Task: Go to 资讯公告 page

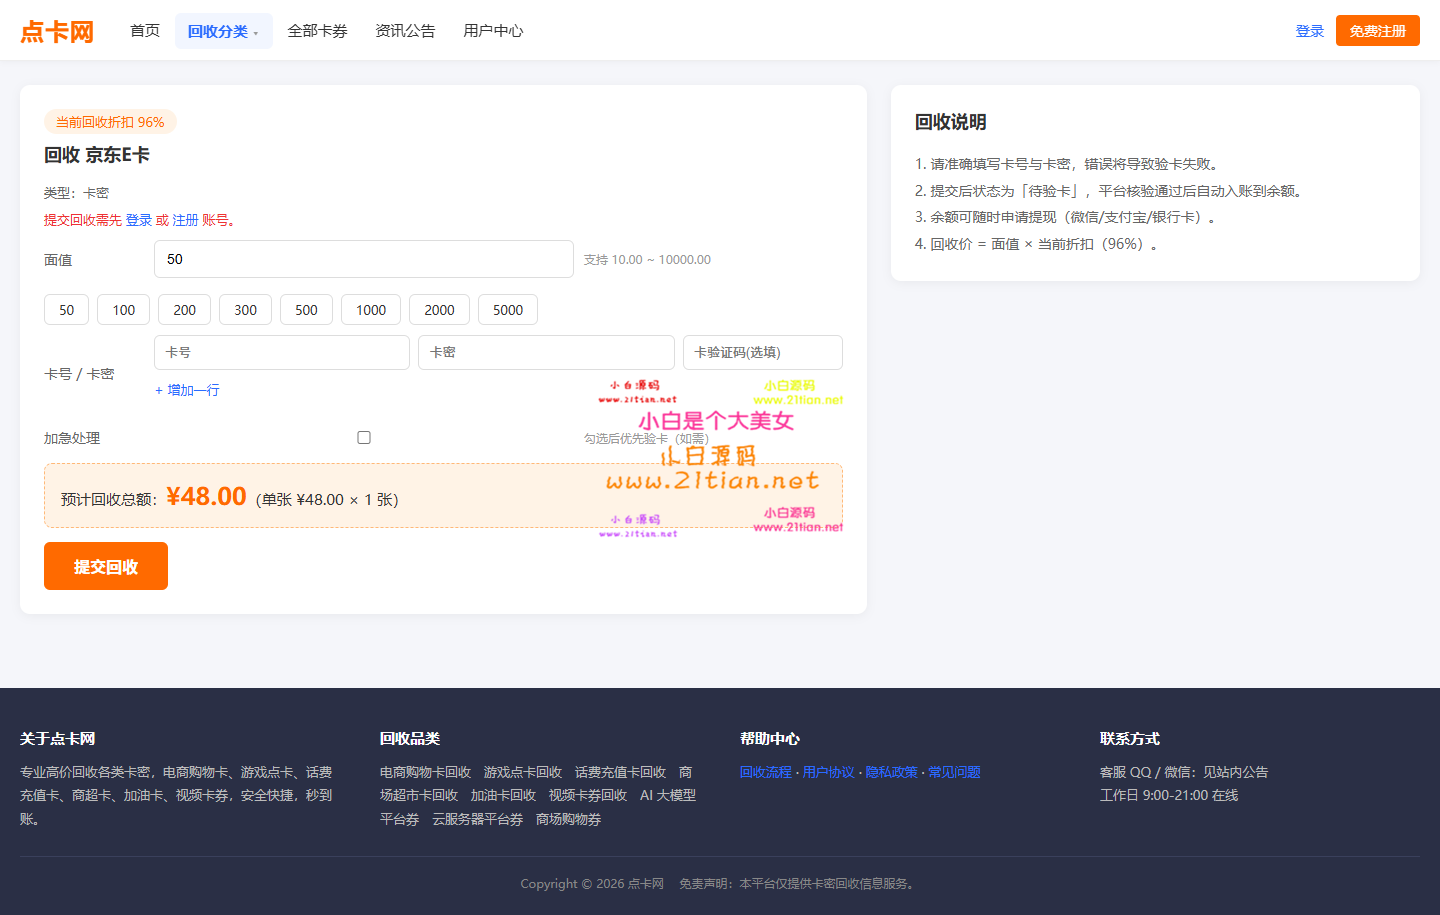Action: tap(405, 31)
